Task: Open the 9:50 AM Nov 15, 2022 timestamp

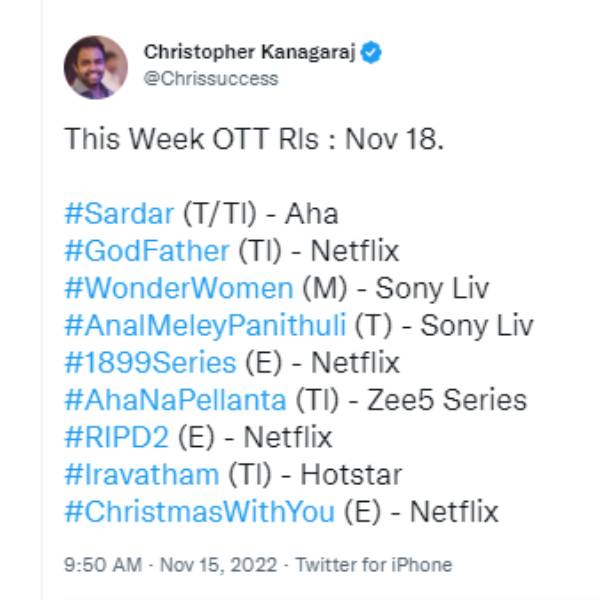Action: [x=174, y=565]
